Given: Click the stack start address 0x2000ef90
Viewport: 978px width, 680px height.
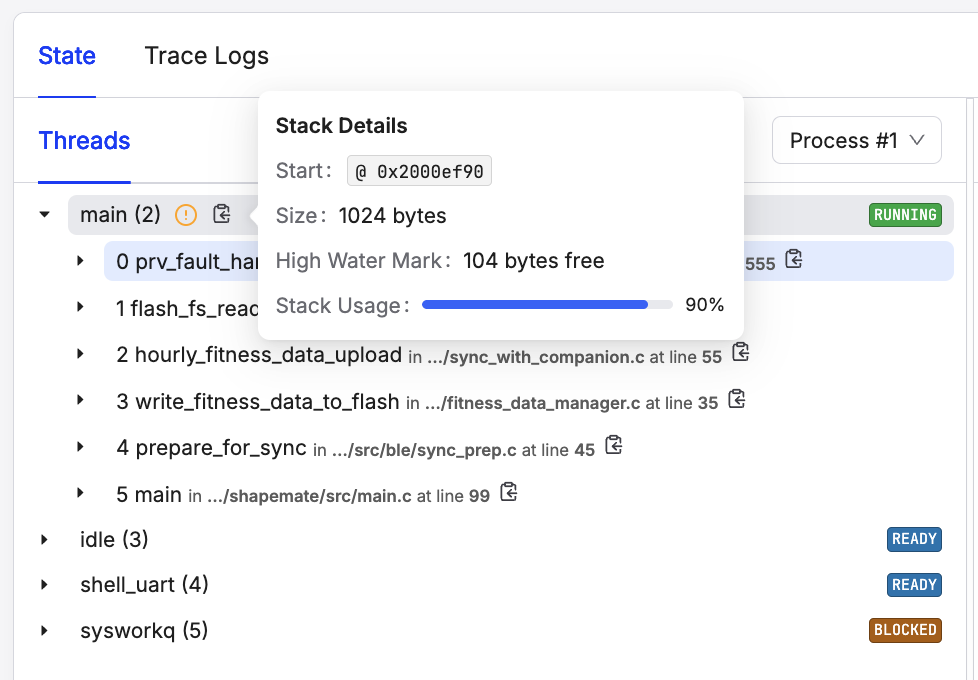Looking at the screenshot, I should (x=419, y=171).
